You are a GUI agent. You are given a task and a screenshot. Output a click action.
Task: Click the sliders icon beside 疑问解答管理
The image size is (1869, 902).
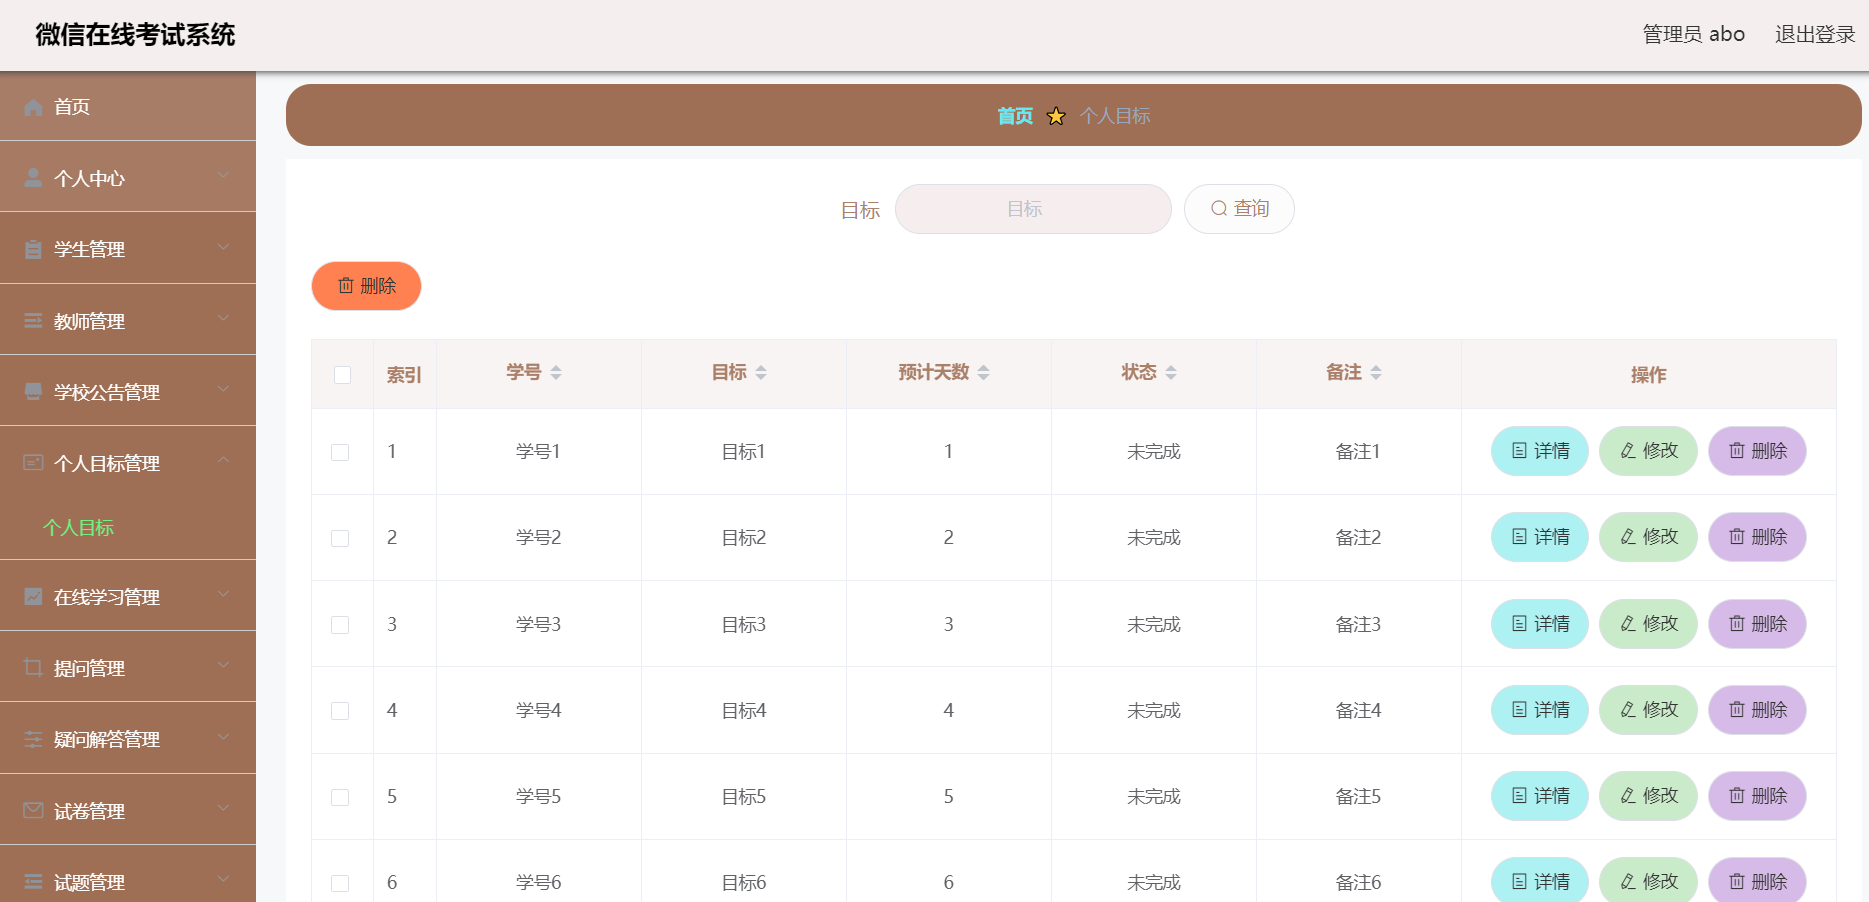coord(33,739)
